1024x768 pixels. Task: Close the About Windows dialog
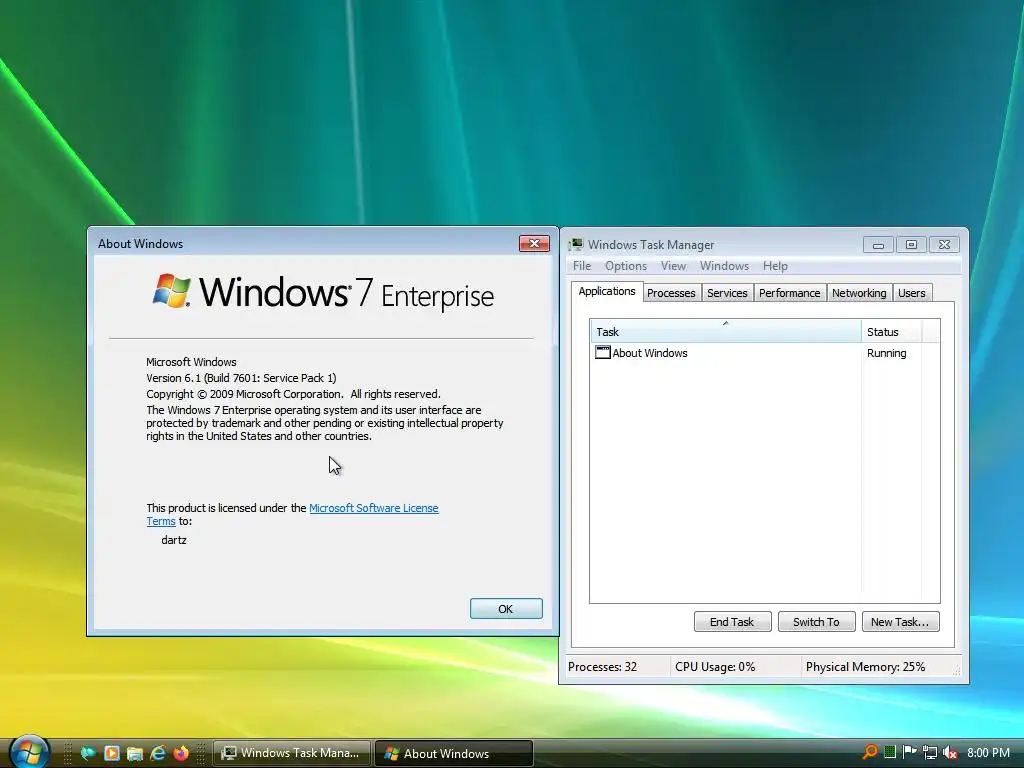(x=534, y=243)
